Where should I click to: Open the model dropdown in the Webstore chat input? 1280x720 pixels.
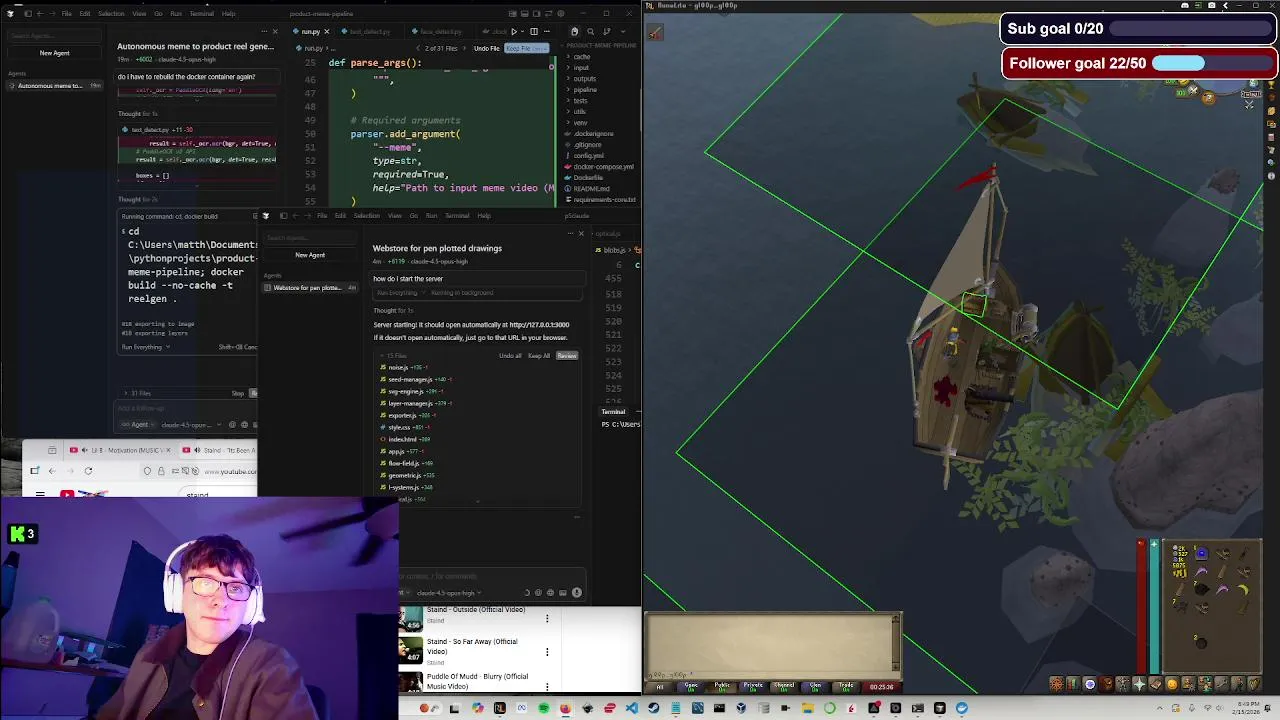(449, 593)
